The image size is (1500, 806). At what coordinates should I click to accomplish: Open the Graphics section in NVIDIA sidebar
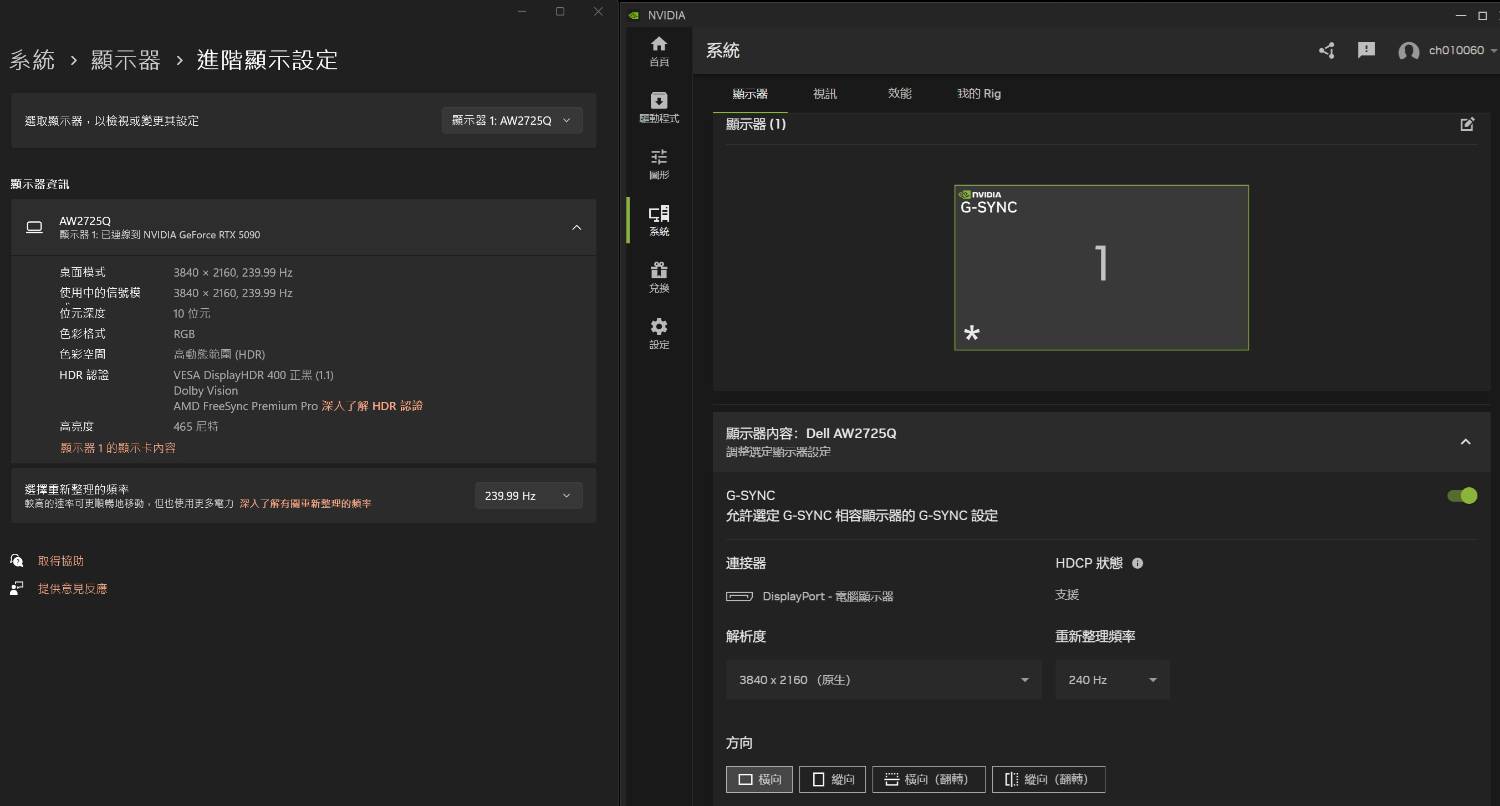[659, 164]
